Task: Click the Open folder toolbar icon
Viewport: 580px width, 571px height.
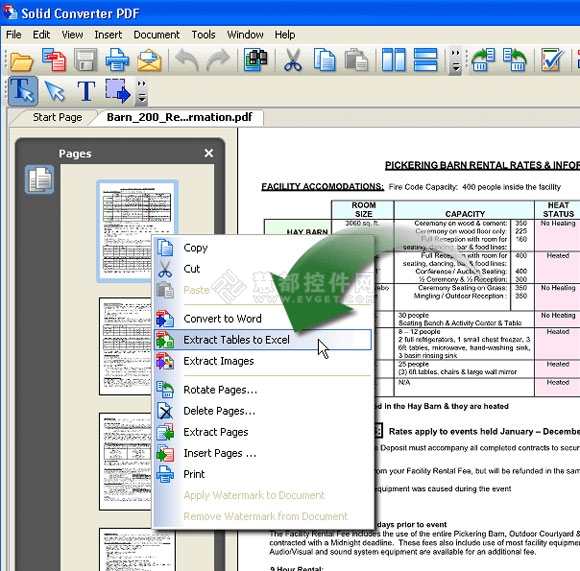Action: 21,60
